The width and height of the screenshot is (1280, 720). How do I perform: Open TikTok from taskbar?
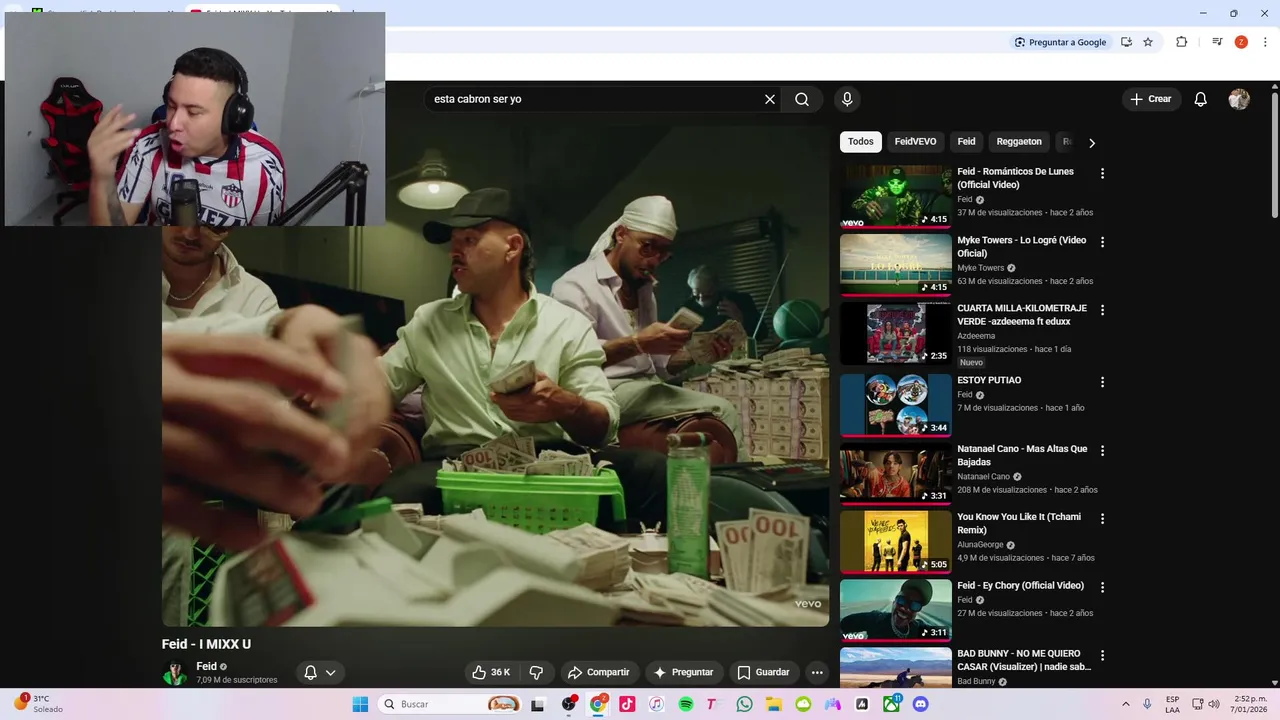point(627,704)
